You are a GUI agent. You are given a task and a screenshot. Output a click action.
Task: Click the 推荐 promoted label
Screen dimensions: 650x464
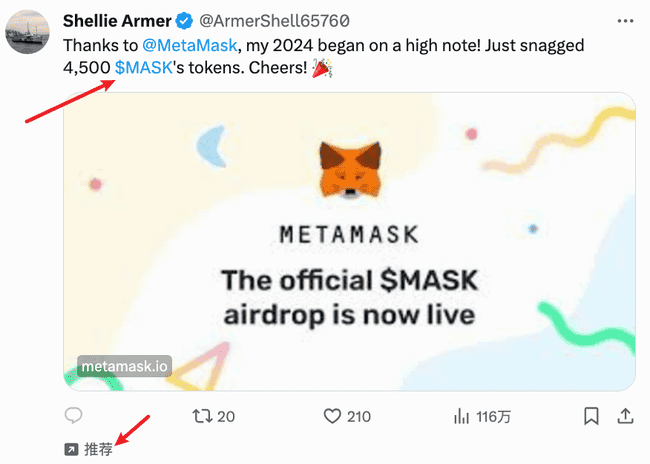[98, 450]
